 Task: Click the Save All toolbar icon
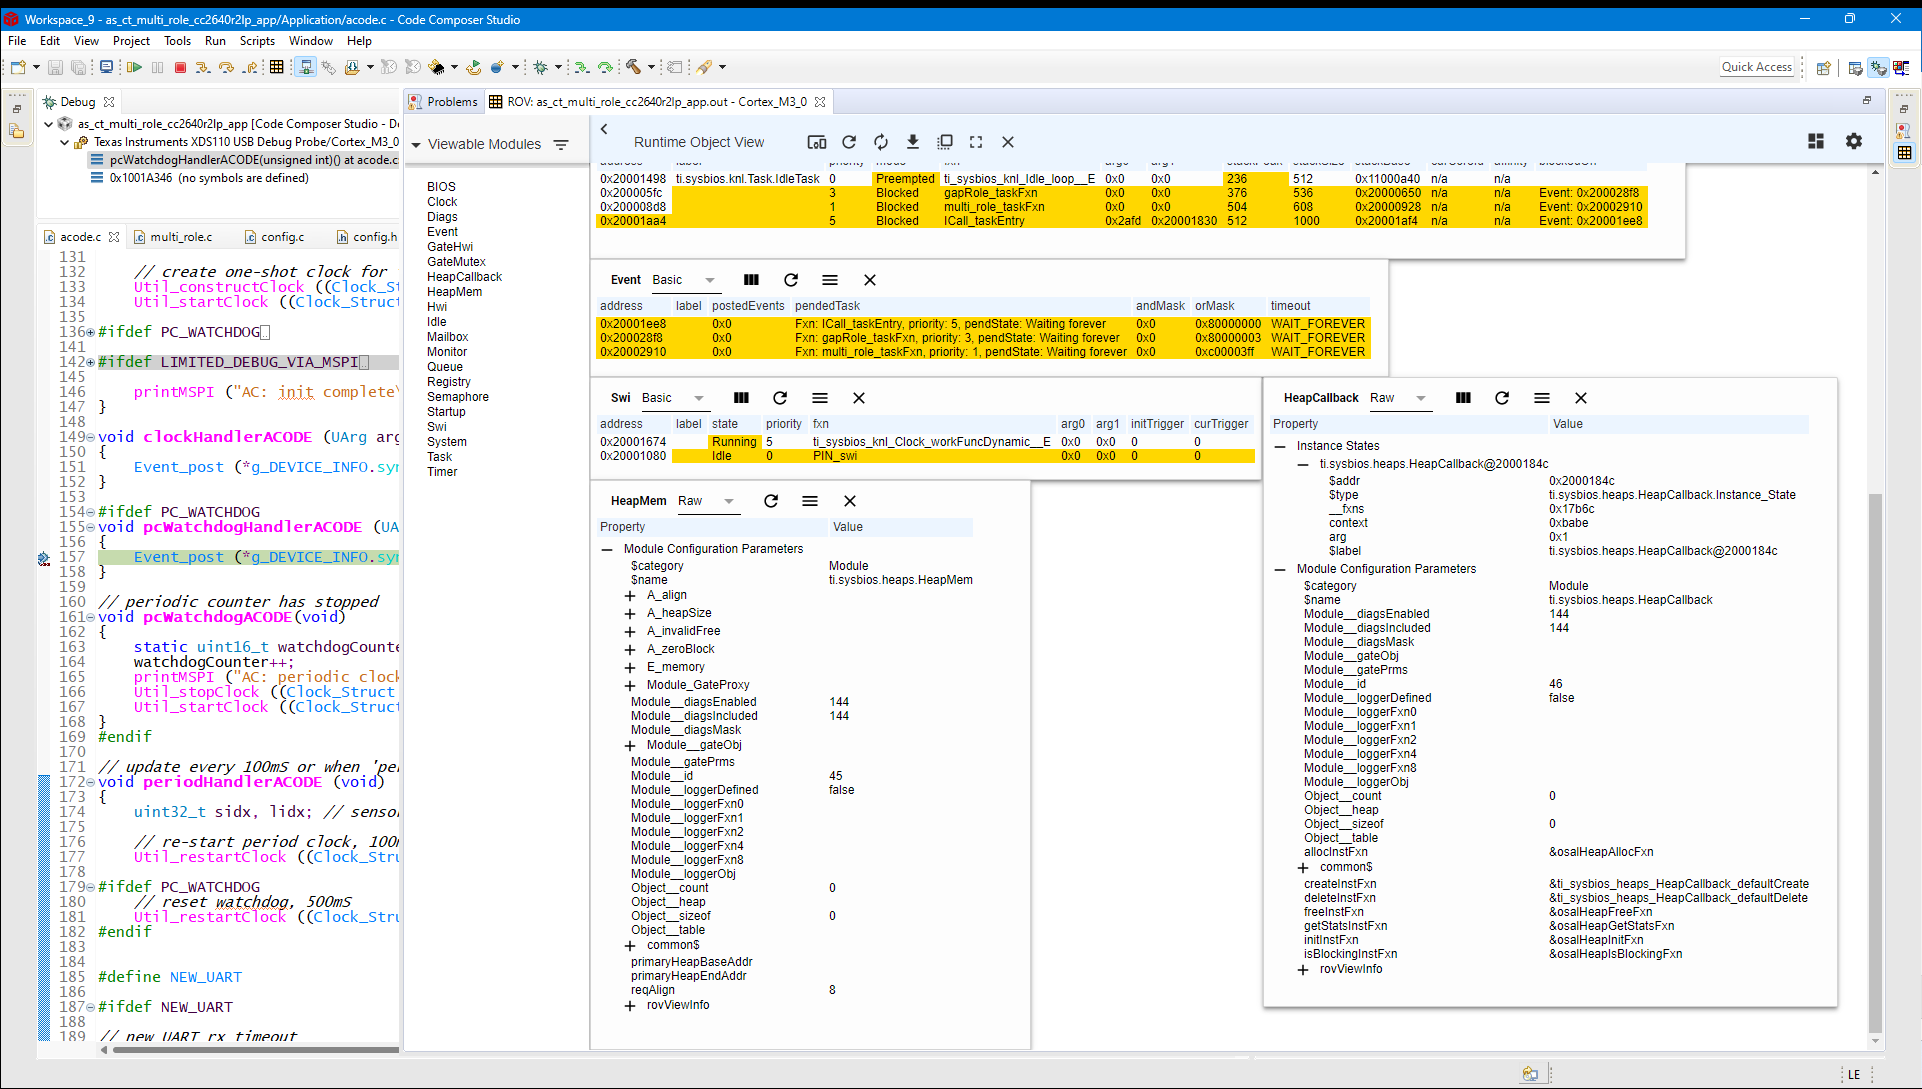tap(78, 67)
